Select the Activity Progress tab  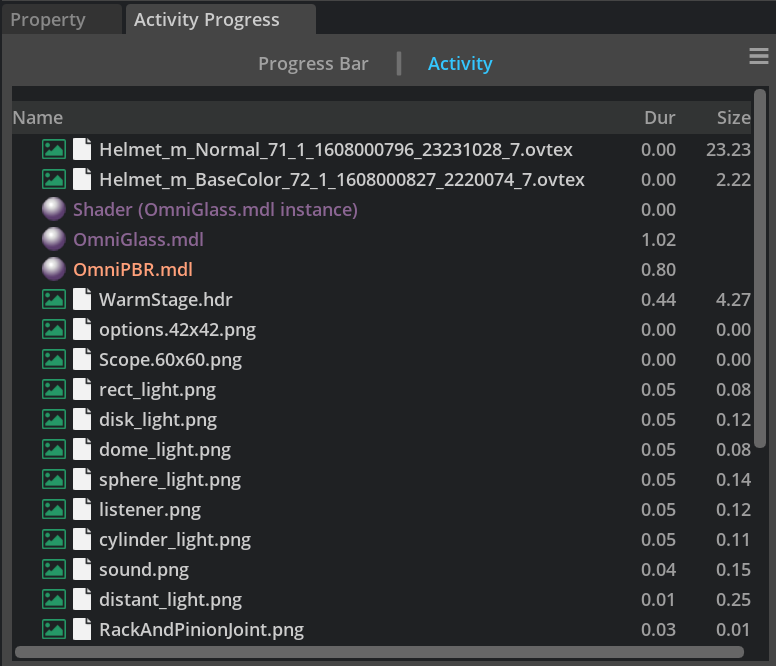pyautogui.click(x=207, y=20)
